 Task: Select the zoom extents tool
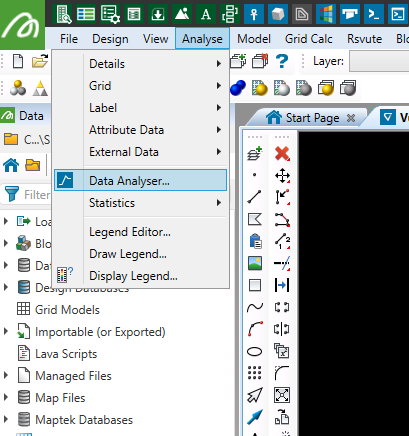click(x=282, y=395)
